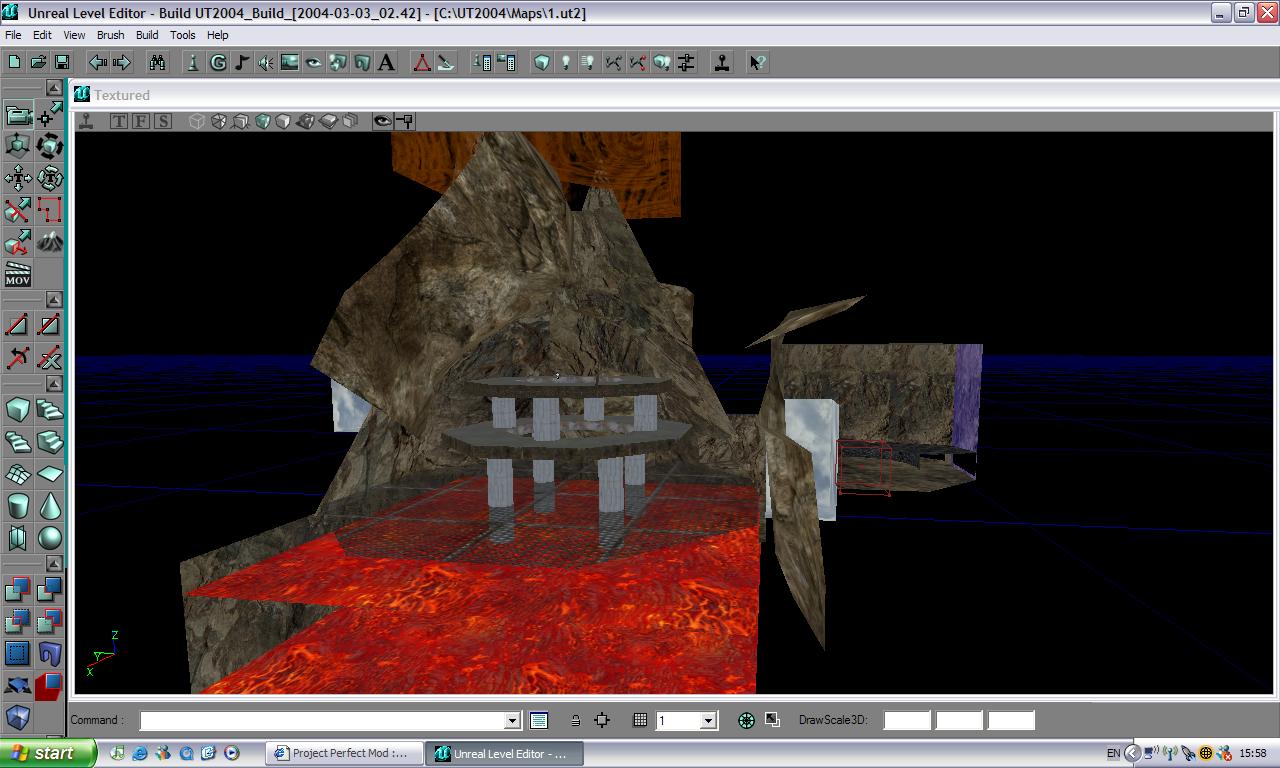The image size is (1280, 768).
Task: Build a Sheet brush
Action: coord(50,474)
